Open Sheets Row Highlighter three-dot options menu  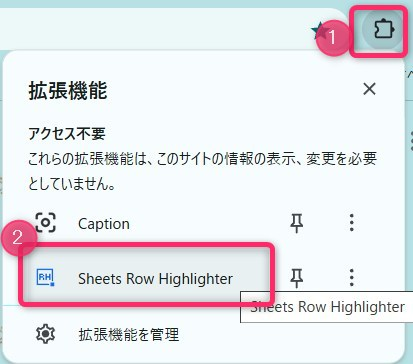351,278
